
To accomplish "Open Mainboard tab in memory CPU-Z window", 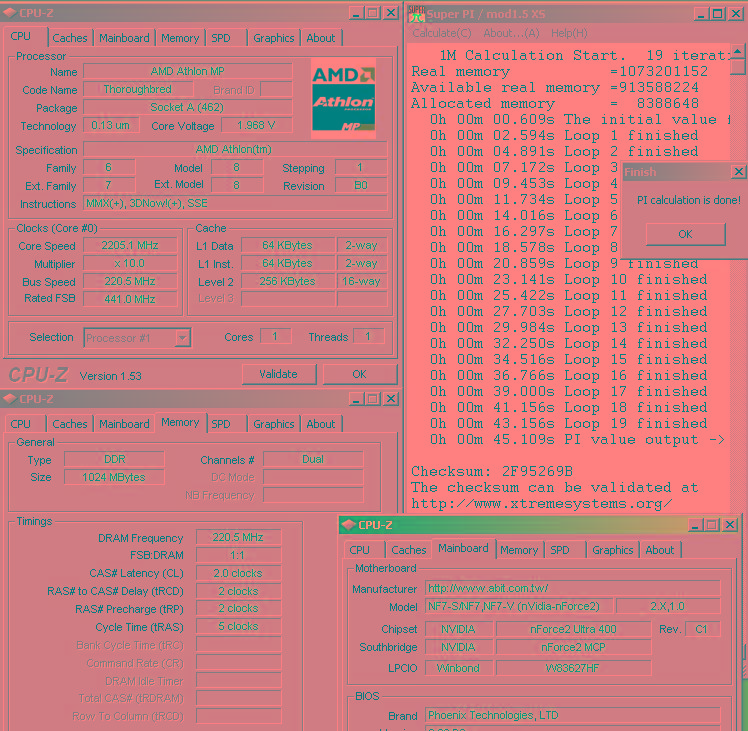I will pos(124,424).
